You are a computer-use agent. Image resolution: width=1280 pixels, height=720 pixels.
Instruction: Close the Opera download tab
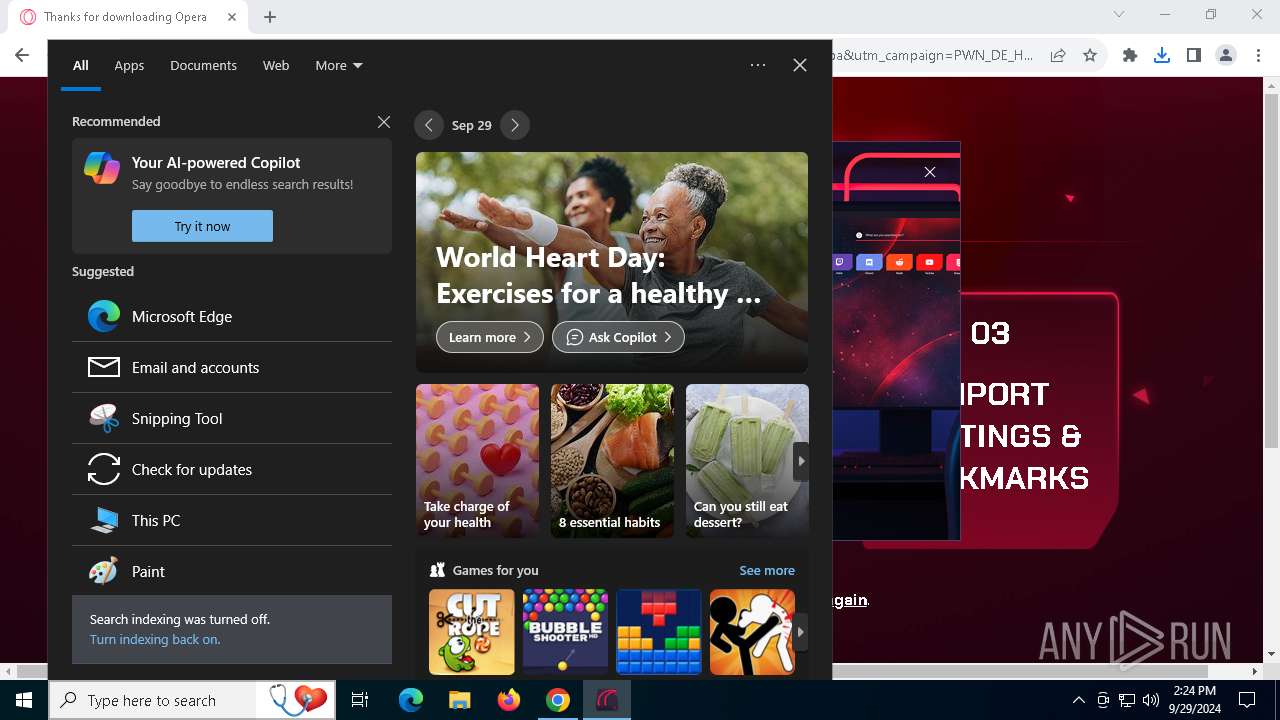[232, 17]
